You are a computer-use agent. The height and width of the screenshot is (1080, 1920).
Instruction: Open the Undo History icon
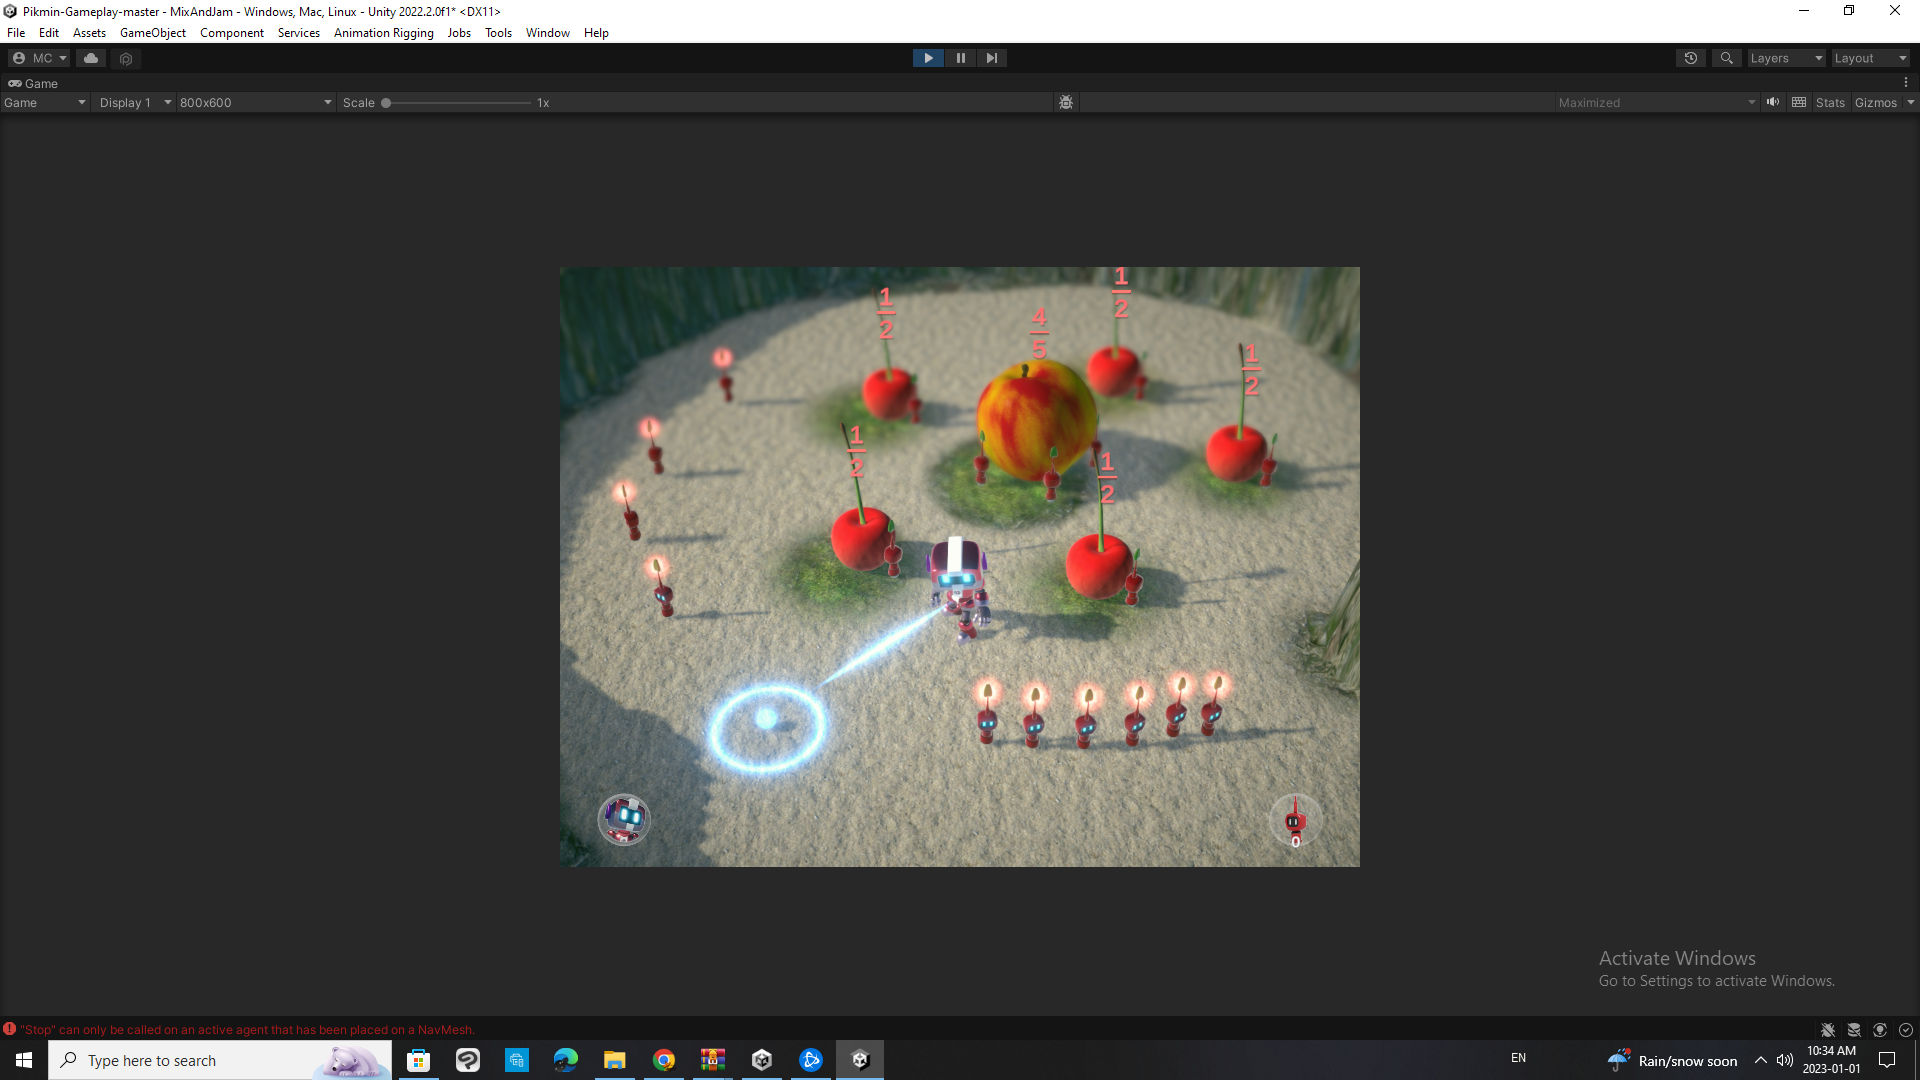click(1690, 58)
